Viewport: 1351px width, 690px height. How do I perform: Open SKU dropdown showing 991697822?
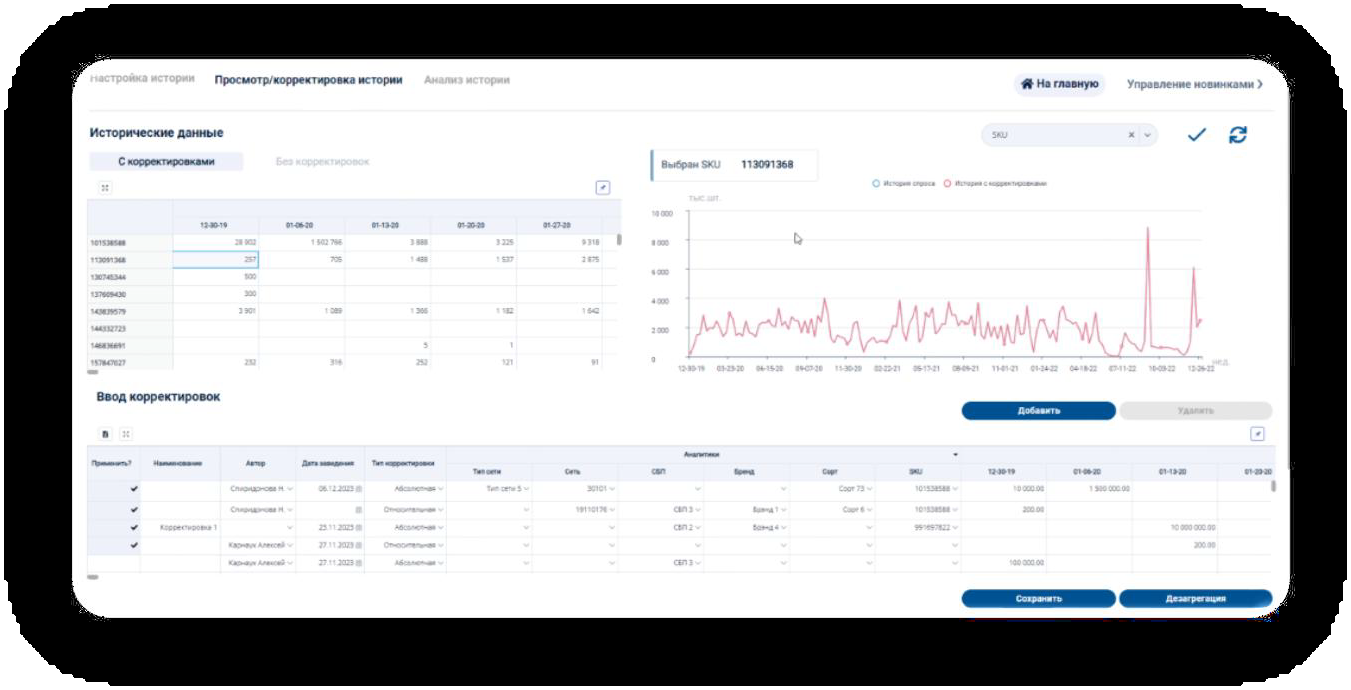click(x=956, y=527)
